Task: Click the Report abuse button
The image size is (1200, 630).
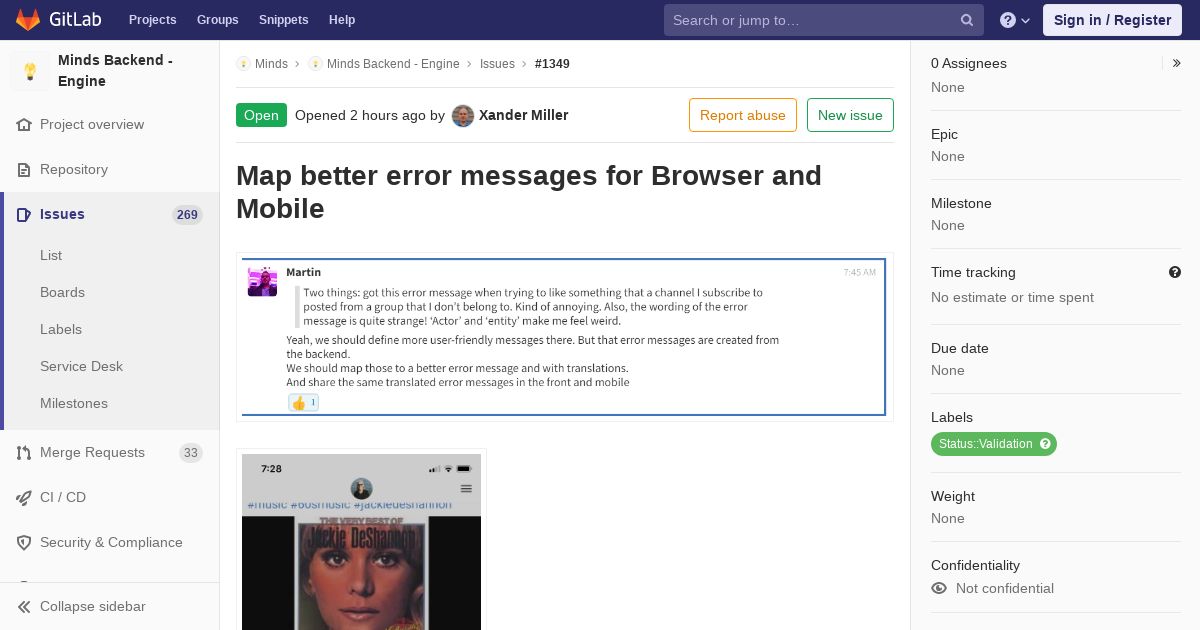Action: click(743, 115)
